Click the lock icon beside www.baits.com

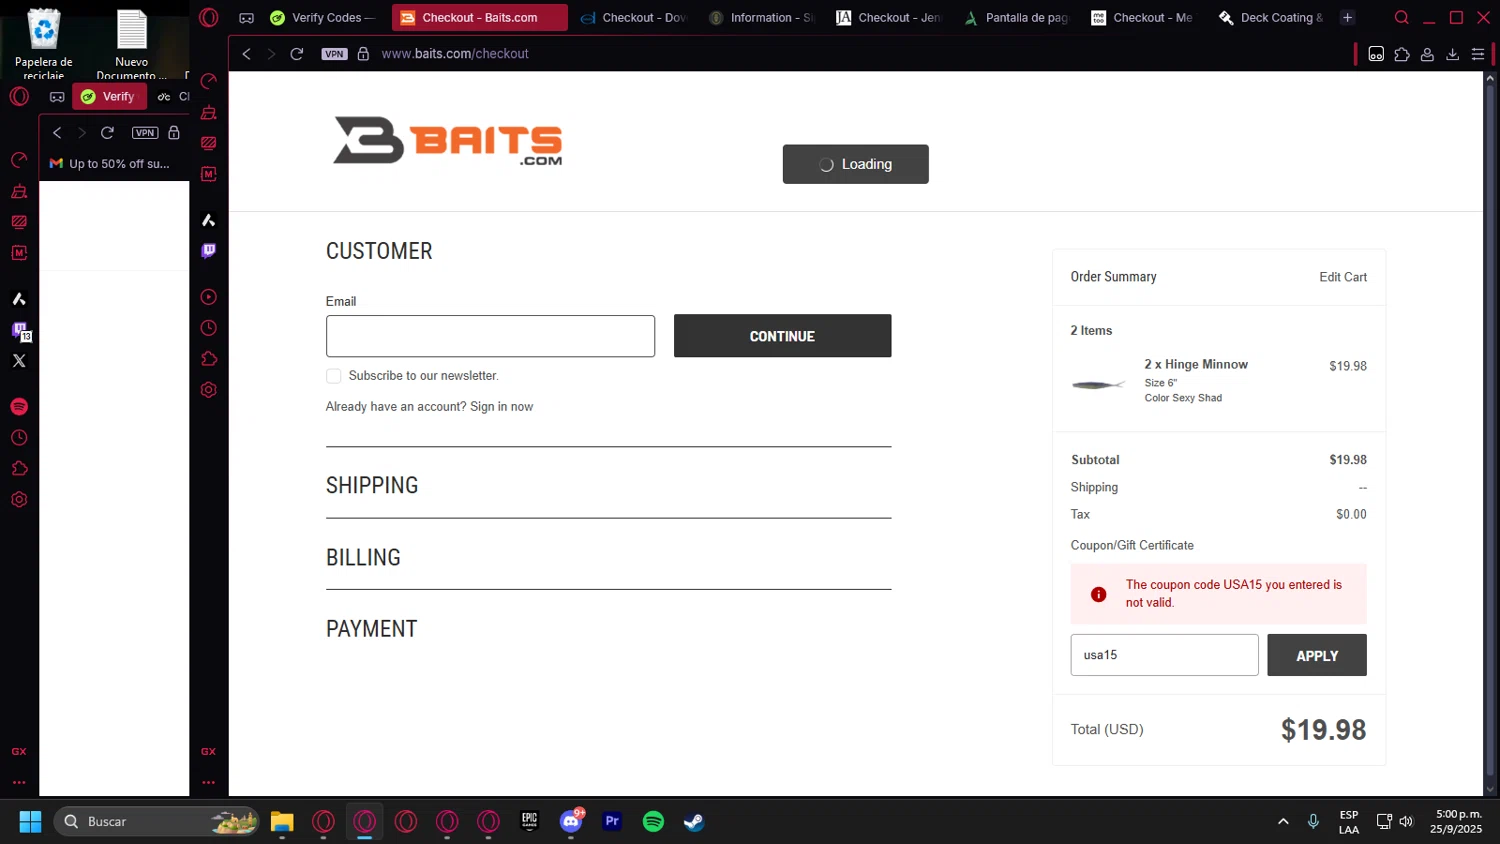[x=363, y=54]
